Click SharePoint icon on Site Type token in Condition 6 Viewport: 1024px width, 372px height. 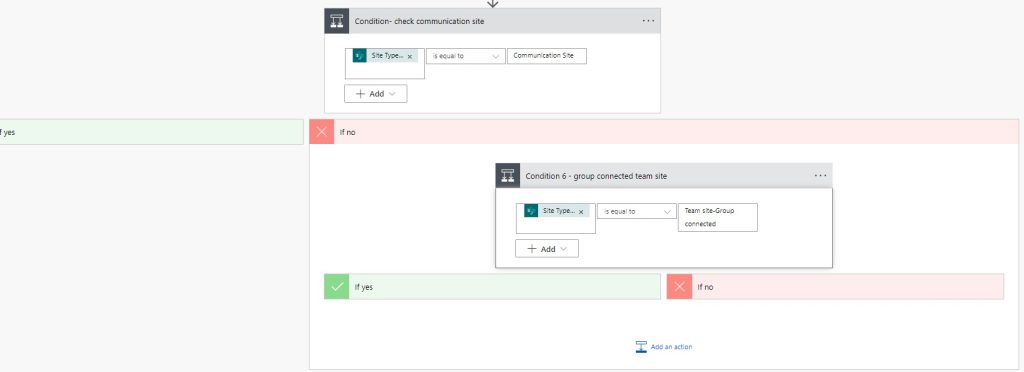tap(531, 211)
